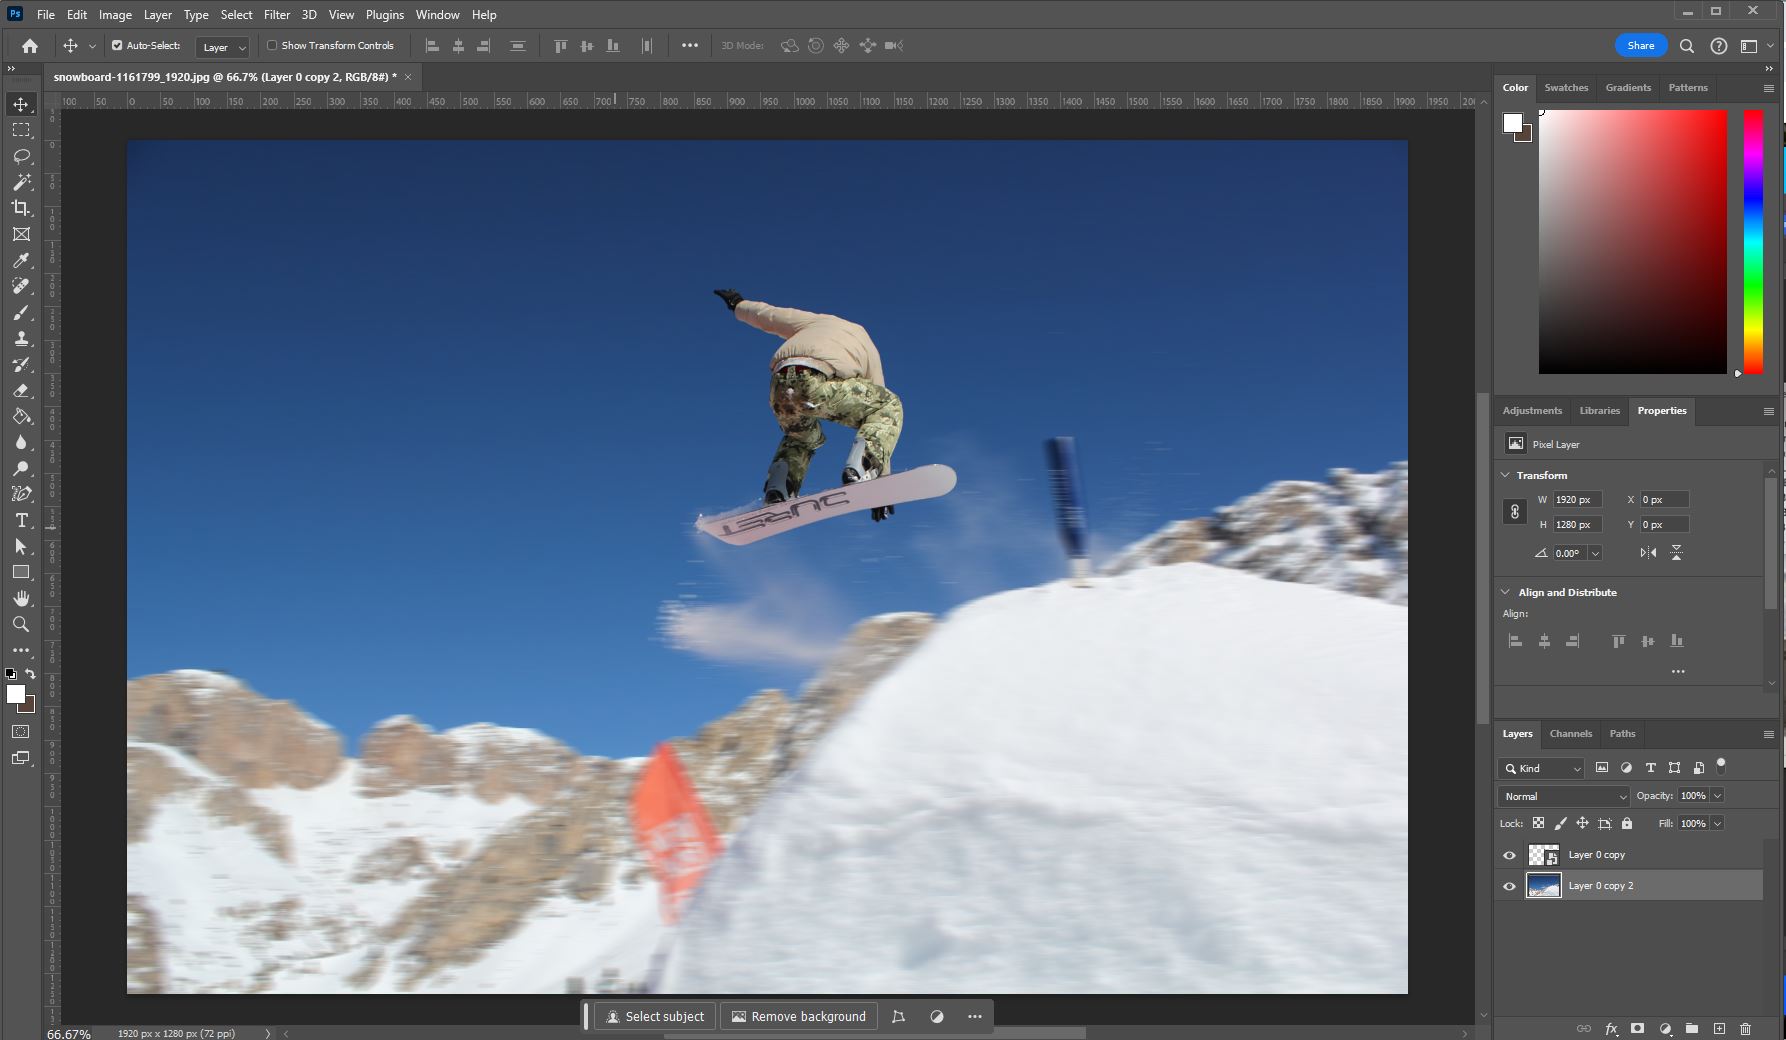
Task: Select the Lasso tool
Action: point(21,156)
